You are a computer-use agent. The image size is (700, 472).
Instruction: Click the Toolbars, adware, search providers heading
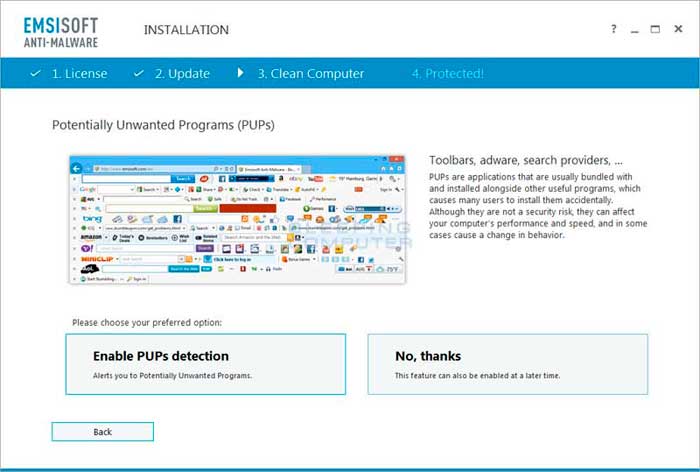coord(526,160)
